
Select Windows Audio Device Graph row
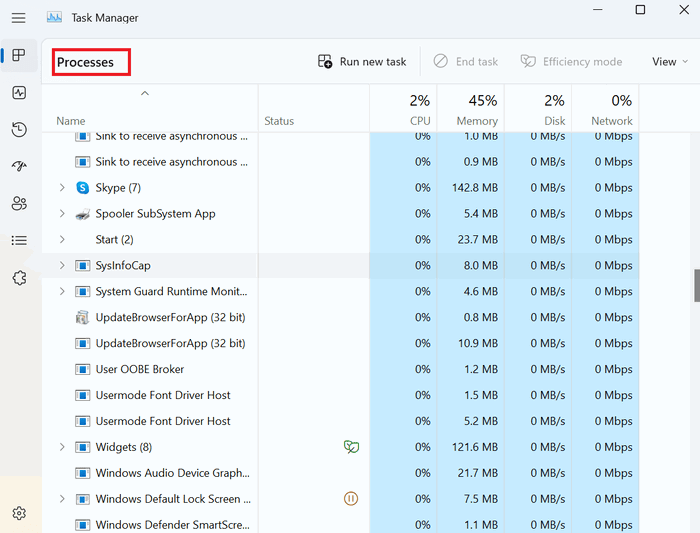coord(341,473)
